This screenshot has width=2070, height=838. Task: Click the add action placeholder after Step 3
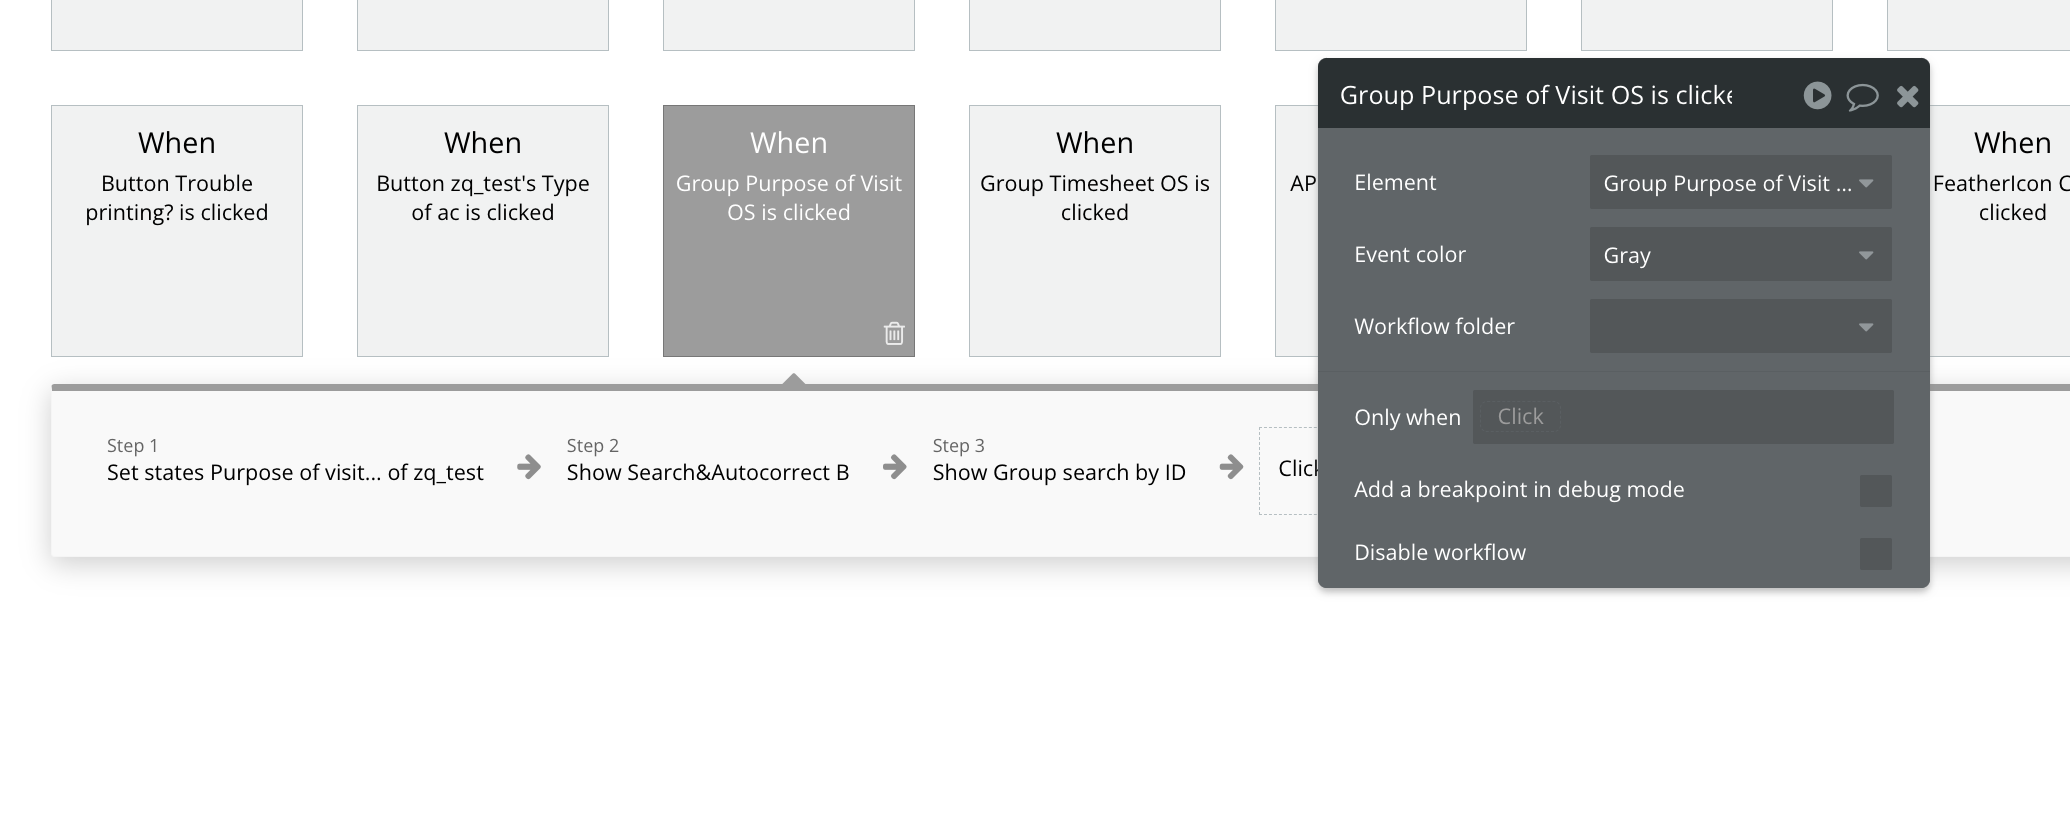click(x=1289, y=470)
